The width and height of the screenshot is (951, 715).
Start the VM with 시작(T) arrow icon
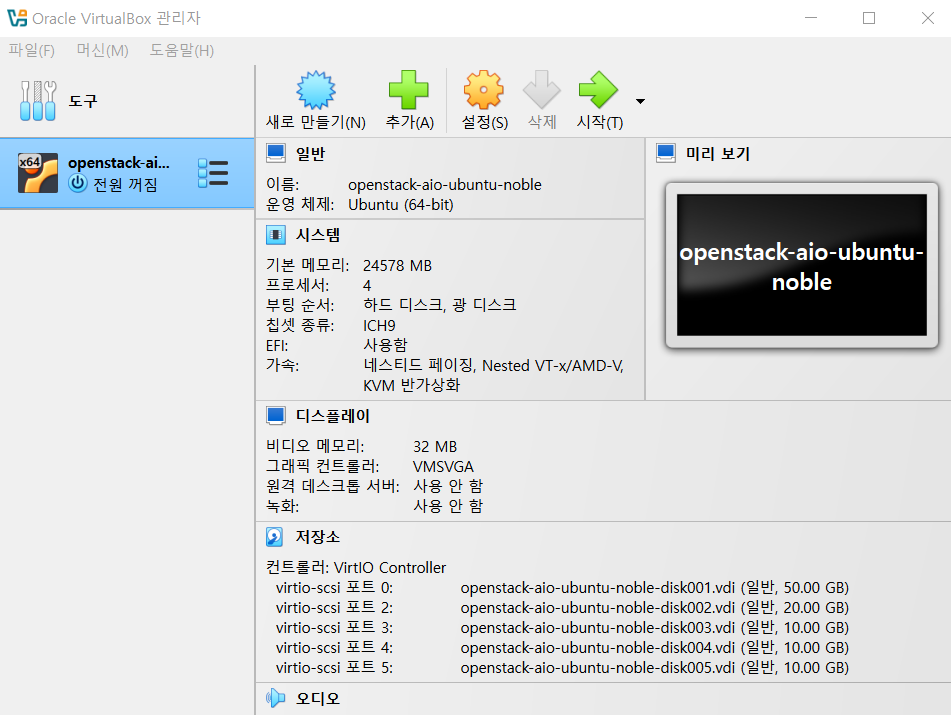(x=599, y=90)
